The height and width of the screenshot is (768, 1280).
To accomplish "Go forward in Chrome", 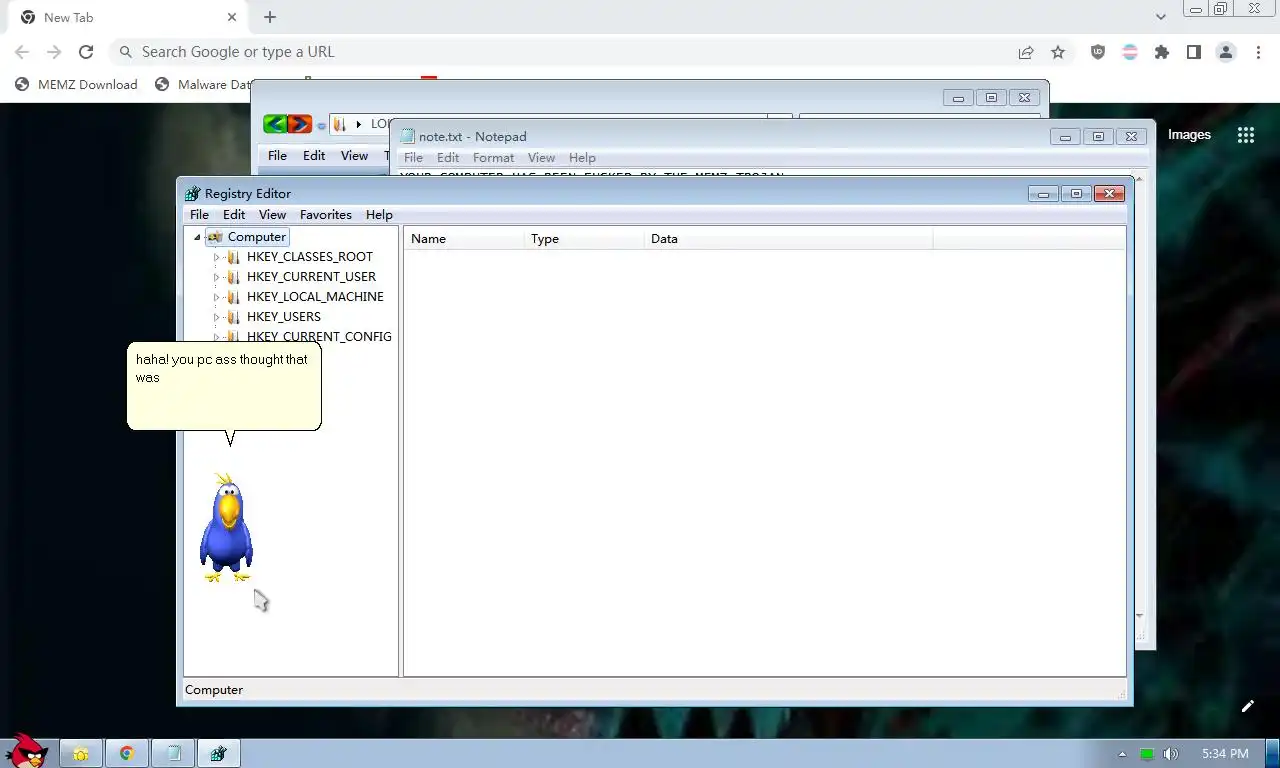I will click(x=54, y=52).
